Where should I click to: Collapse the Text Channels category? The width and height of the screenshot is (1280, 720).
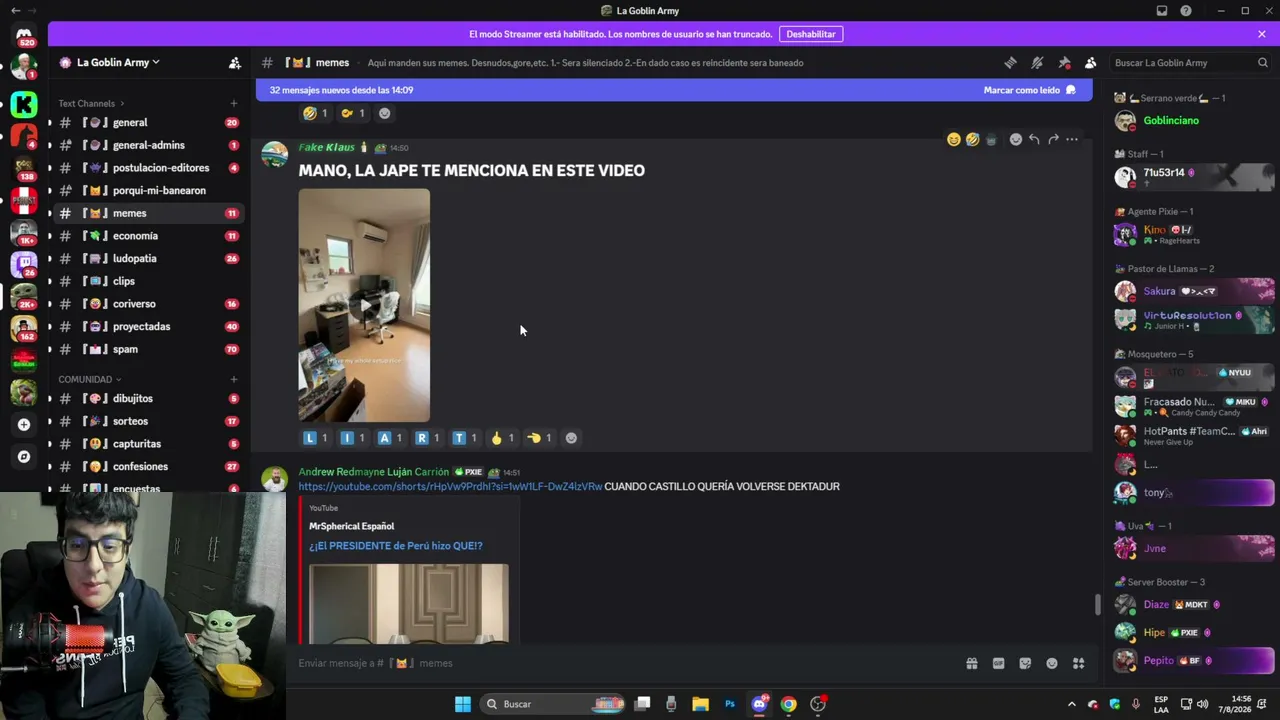[x=91, y=103]
